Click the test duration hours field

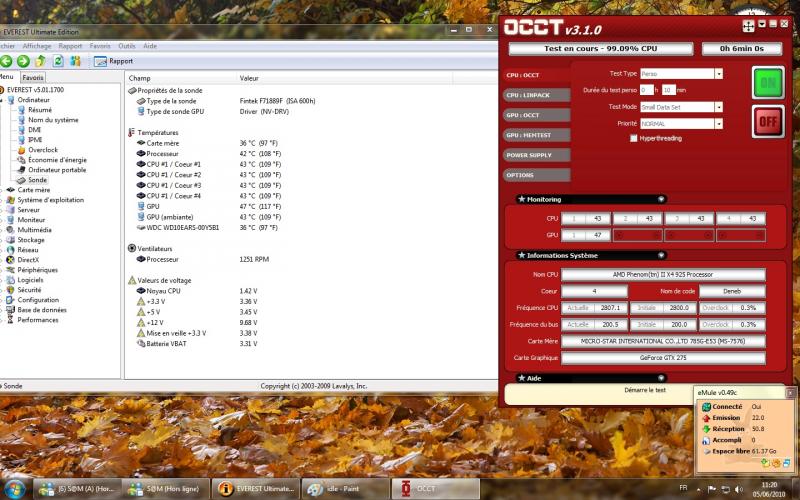pyautogui.click(x=646, y=90)
